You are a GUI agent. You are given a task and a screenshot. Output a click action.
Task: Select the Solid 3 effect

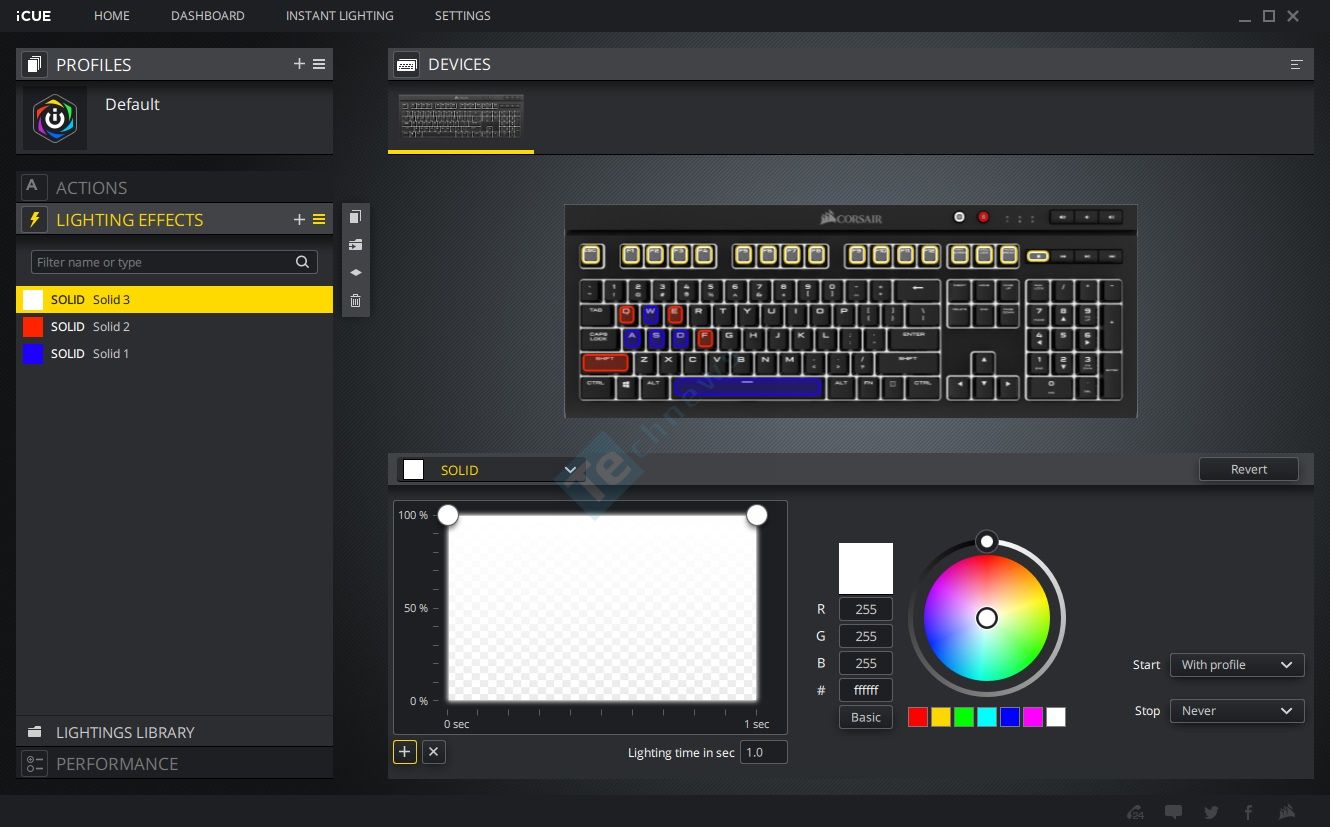[x=174, y=299]
